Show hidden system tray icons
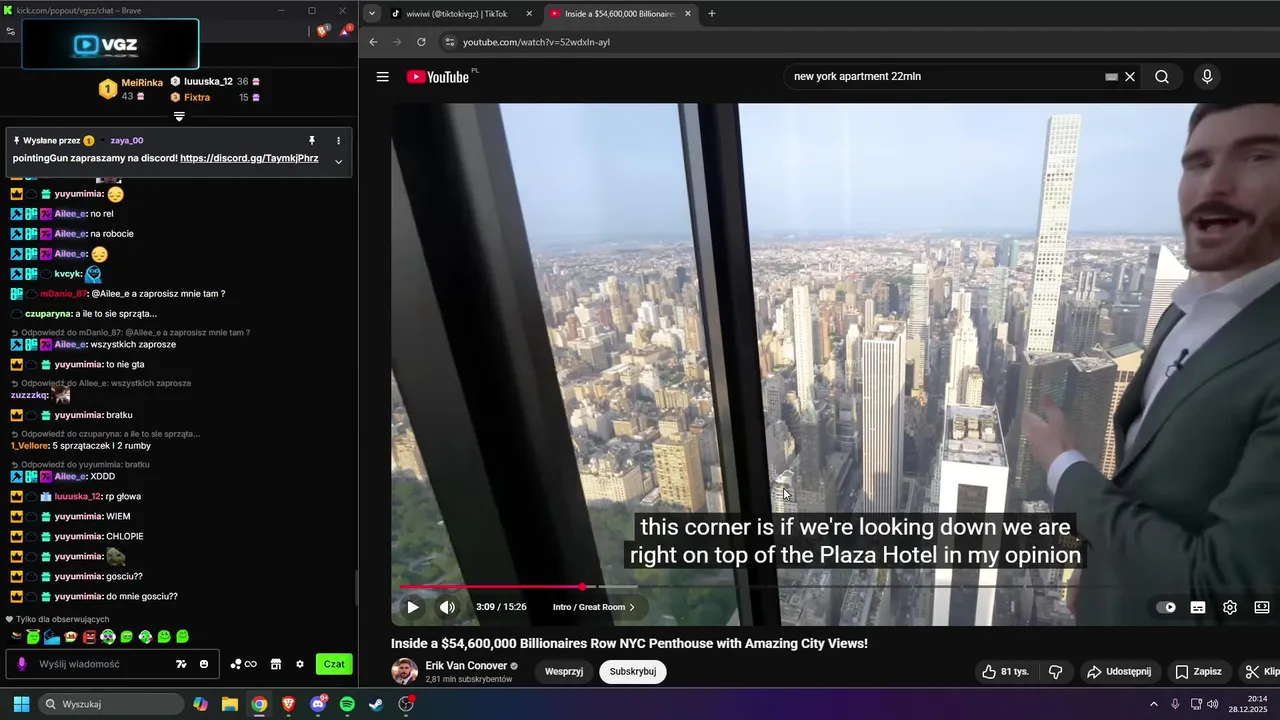The image size is (1280, 720). (1153, 704)
